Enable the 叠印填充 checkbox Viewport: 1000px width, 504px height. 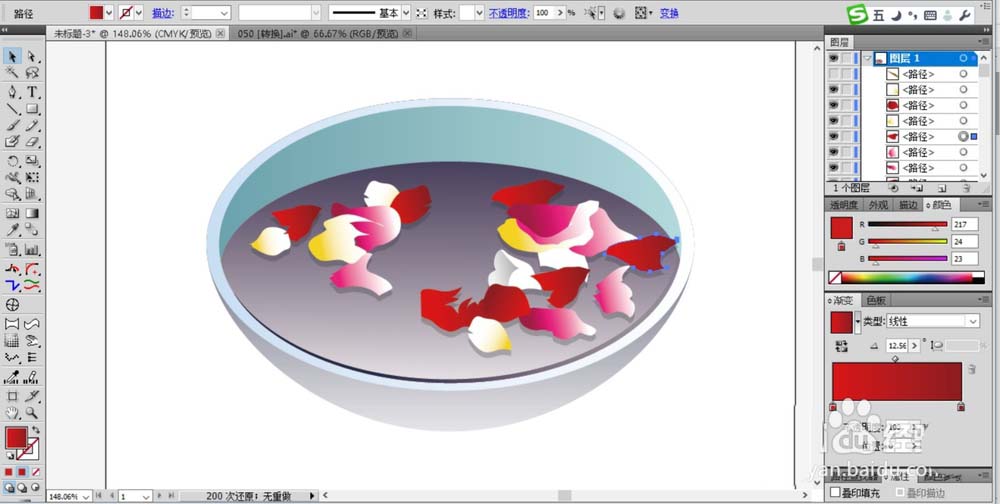pyautogui.click(x=835, y=493)
